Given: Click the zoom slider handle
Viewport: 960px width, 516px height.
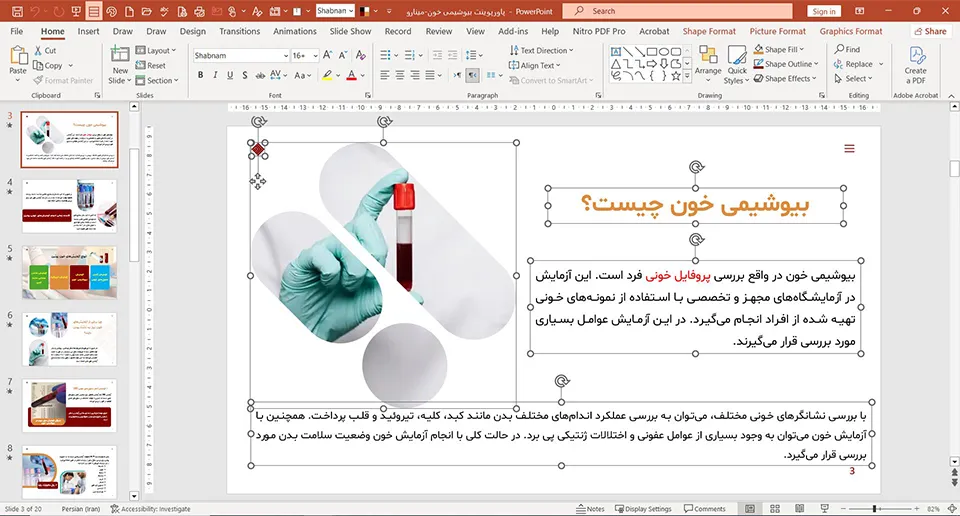Looking at the screenshot, I should coord(875,509).
